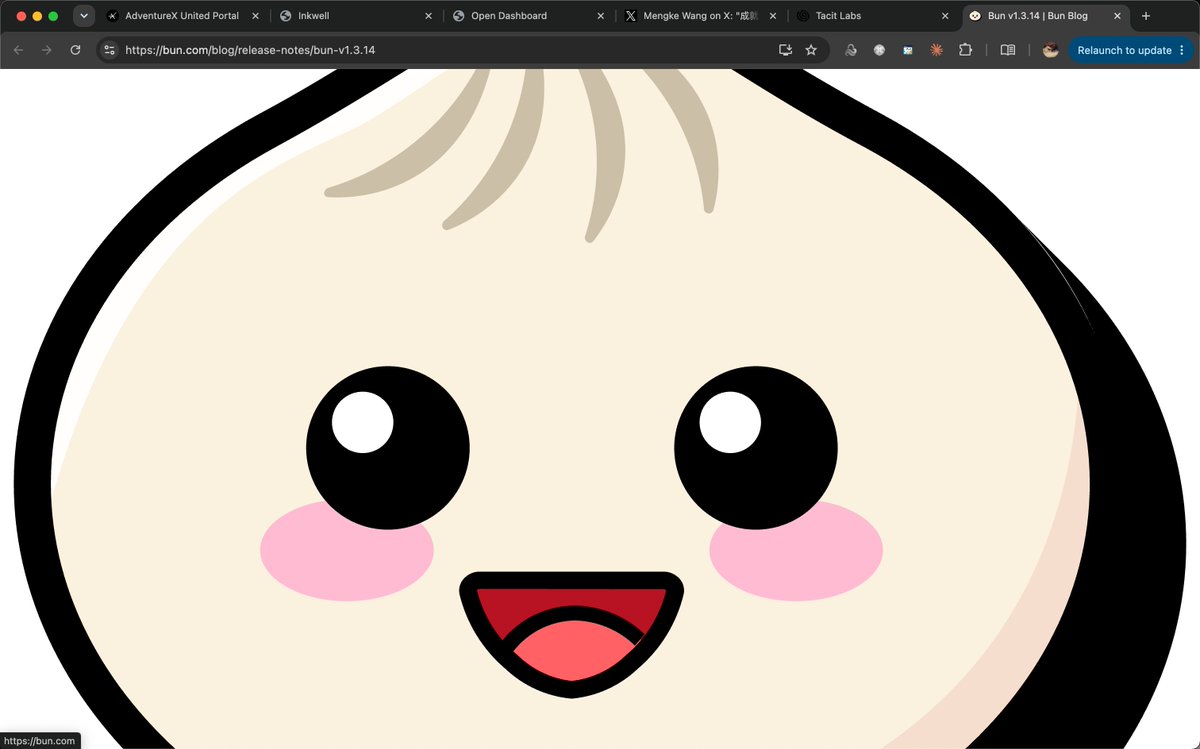Click Relaunch to update button
The width and height of the screenshot is (1200, 749).
(x=1124, y=50)
